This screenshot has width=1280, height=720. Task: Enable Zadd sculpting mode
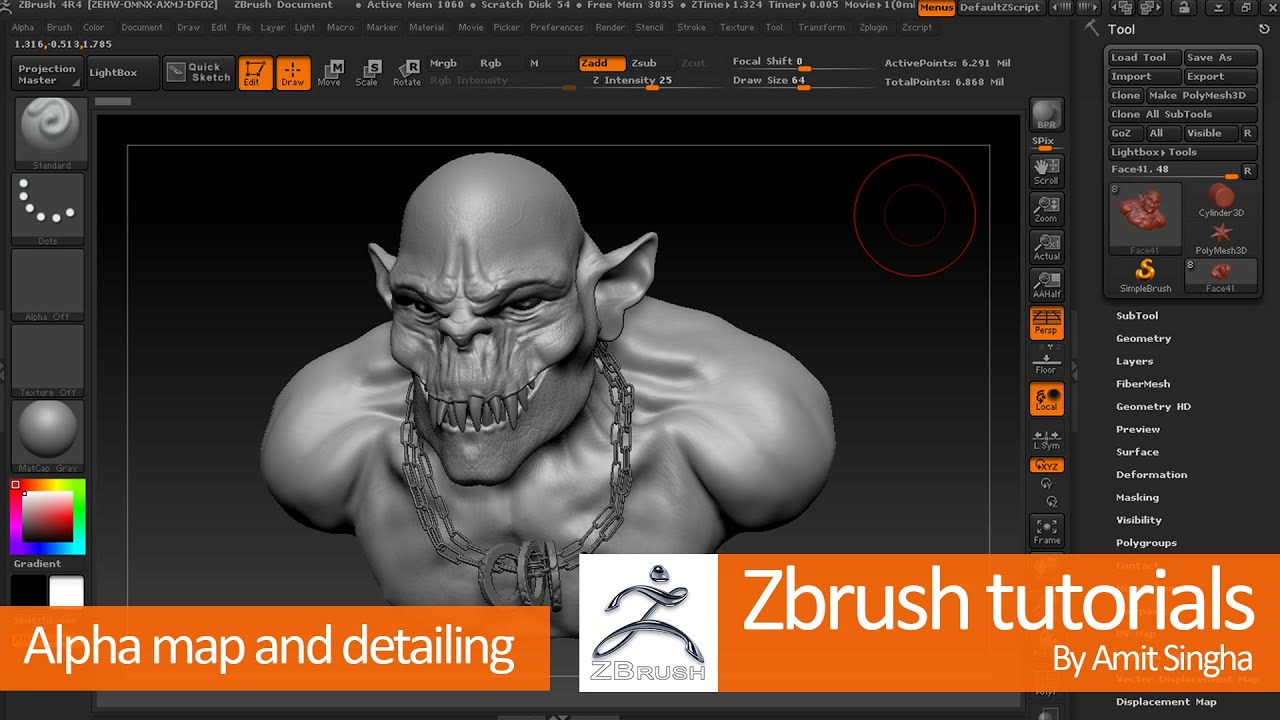coord(602,63)
